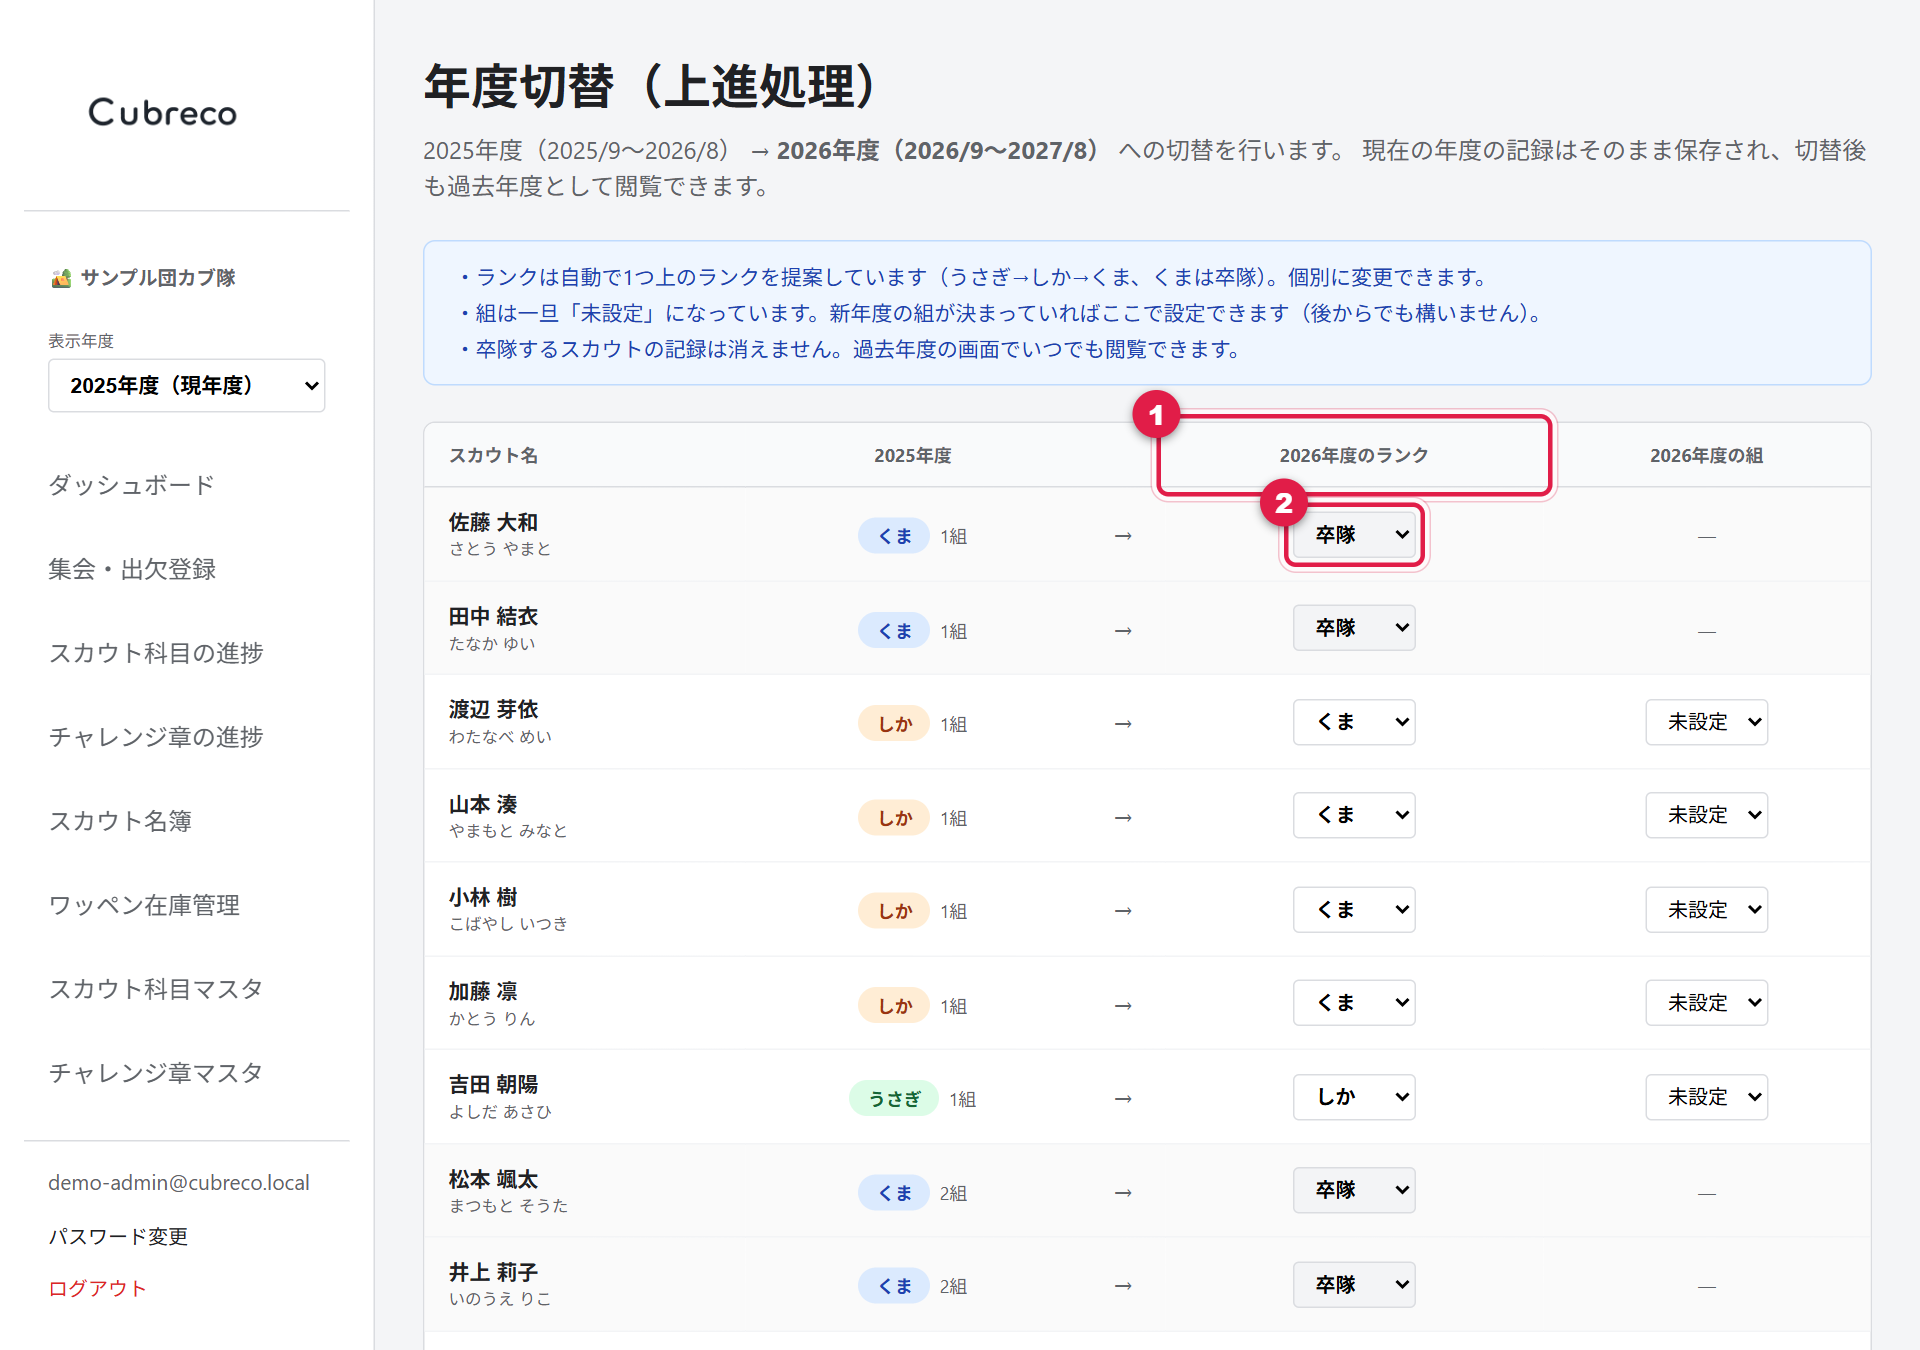Click 2組 label in 松本 颯太 row
The height and width of the screenshot is (1350, 1920).
click(953, 1193)
